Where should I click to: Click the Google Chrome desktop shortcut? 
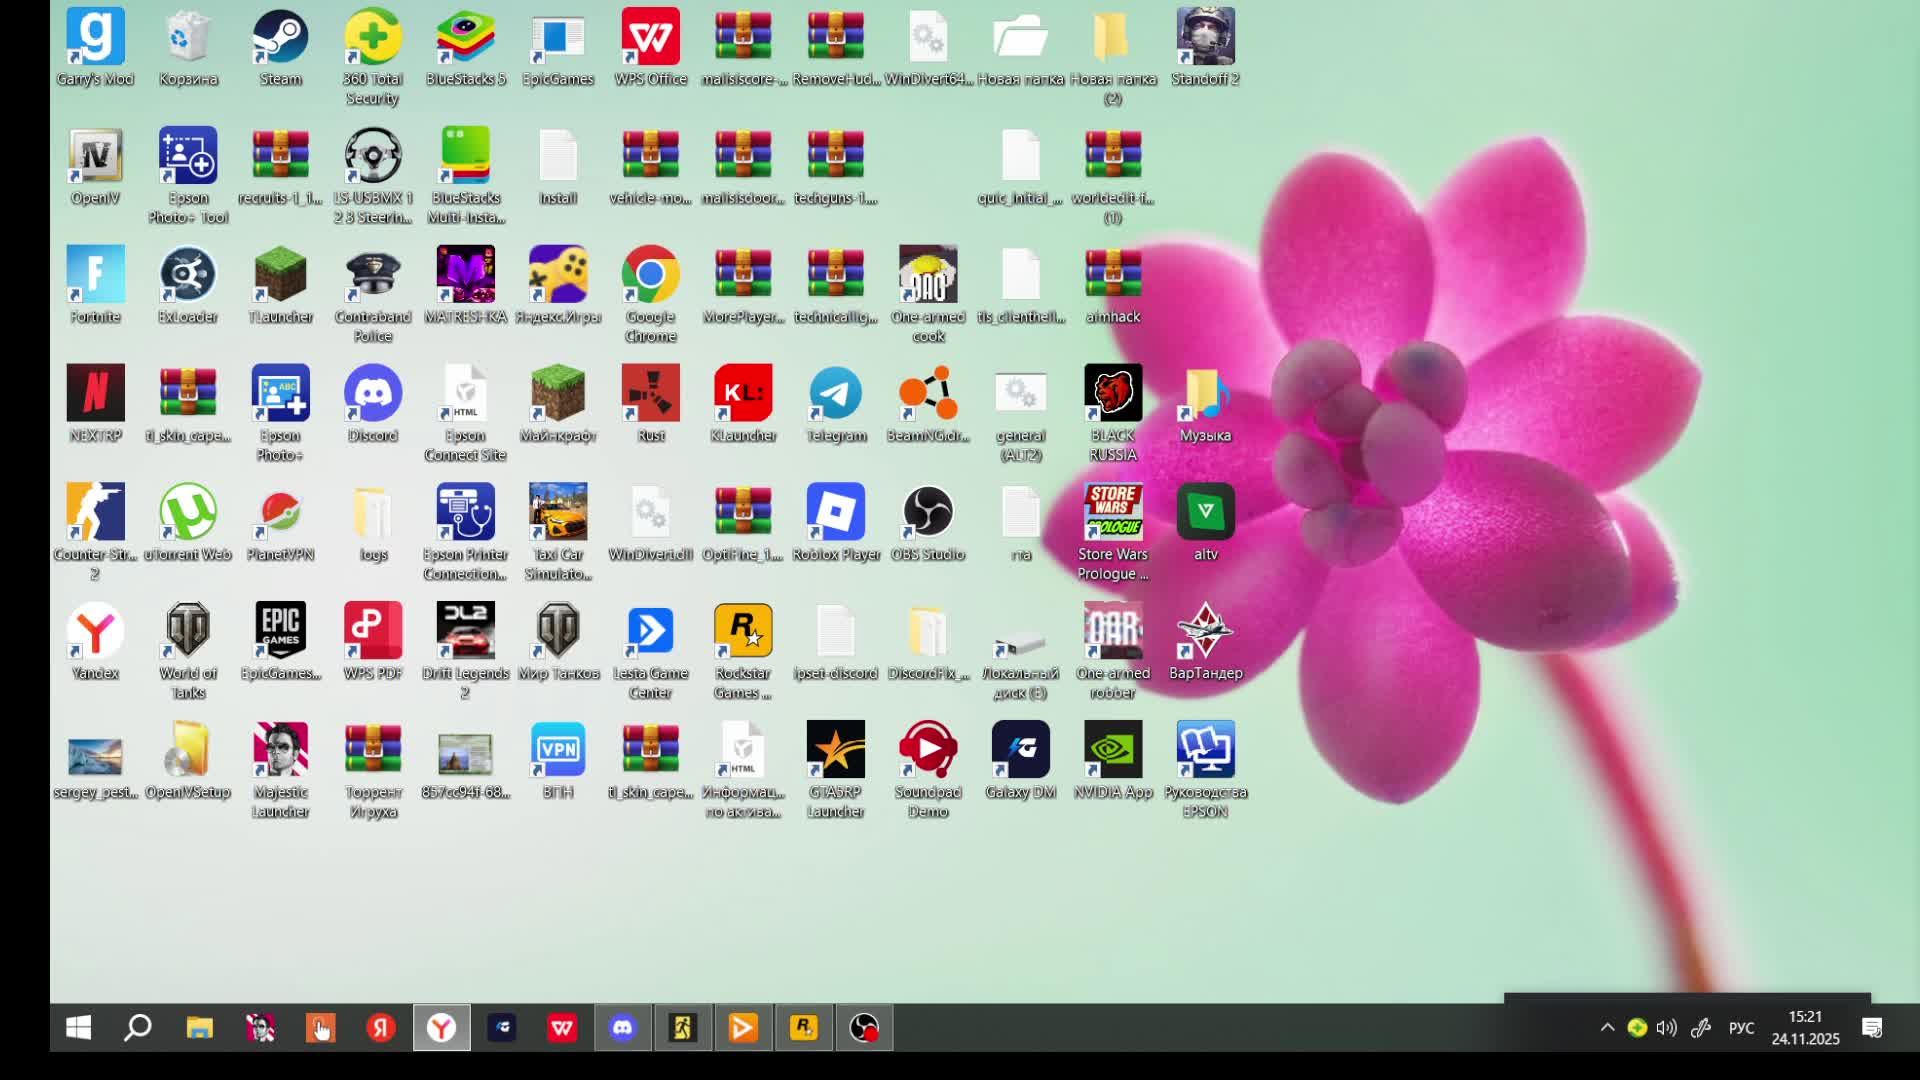[650, 275]
